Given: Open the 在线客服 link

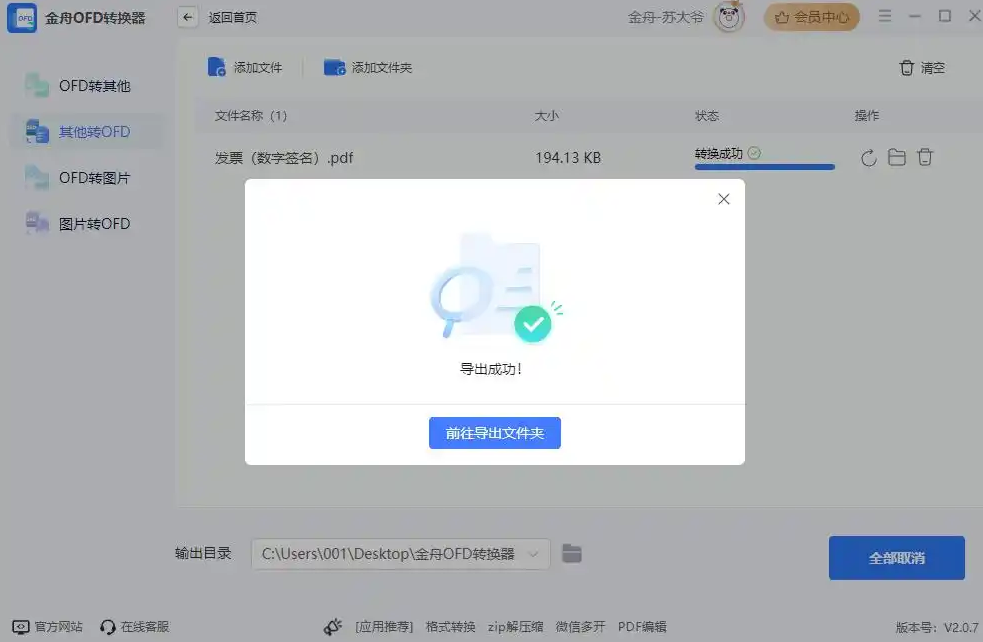Looking at the screenshot, I should (145, 627).
